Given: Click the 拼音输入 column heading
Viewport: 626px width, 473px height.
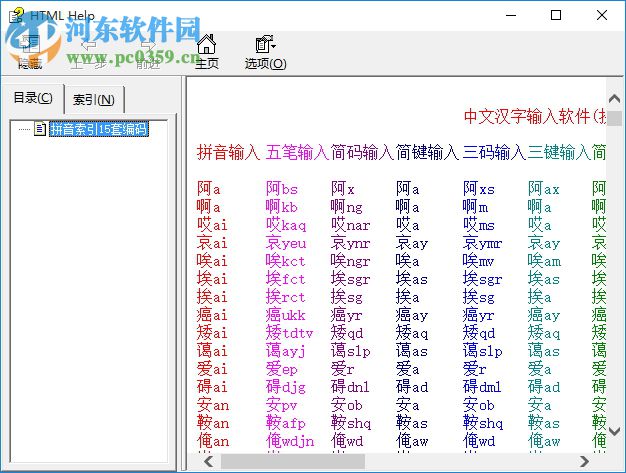Looking at the screenshot, I should click(x=228, y=152).
